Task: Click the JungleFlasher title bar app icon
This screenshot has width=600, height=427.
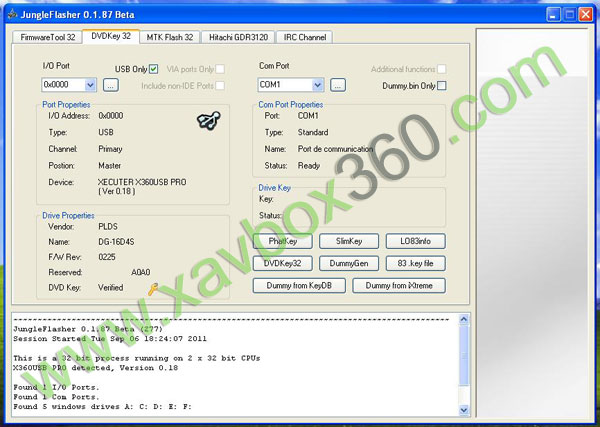Action: 12,15
